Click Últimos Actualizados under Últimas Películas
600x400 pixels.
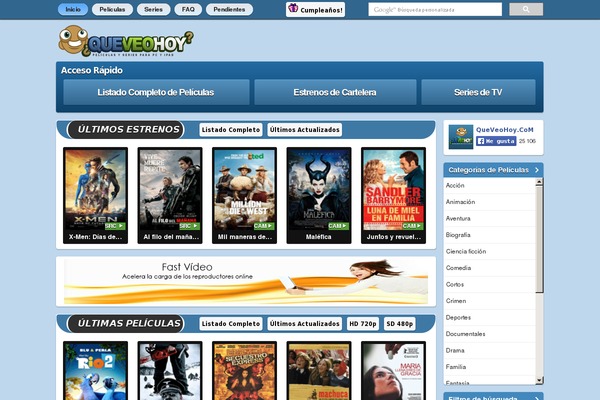pyautogui.click(x=305, y=323)
